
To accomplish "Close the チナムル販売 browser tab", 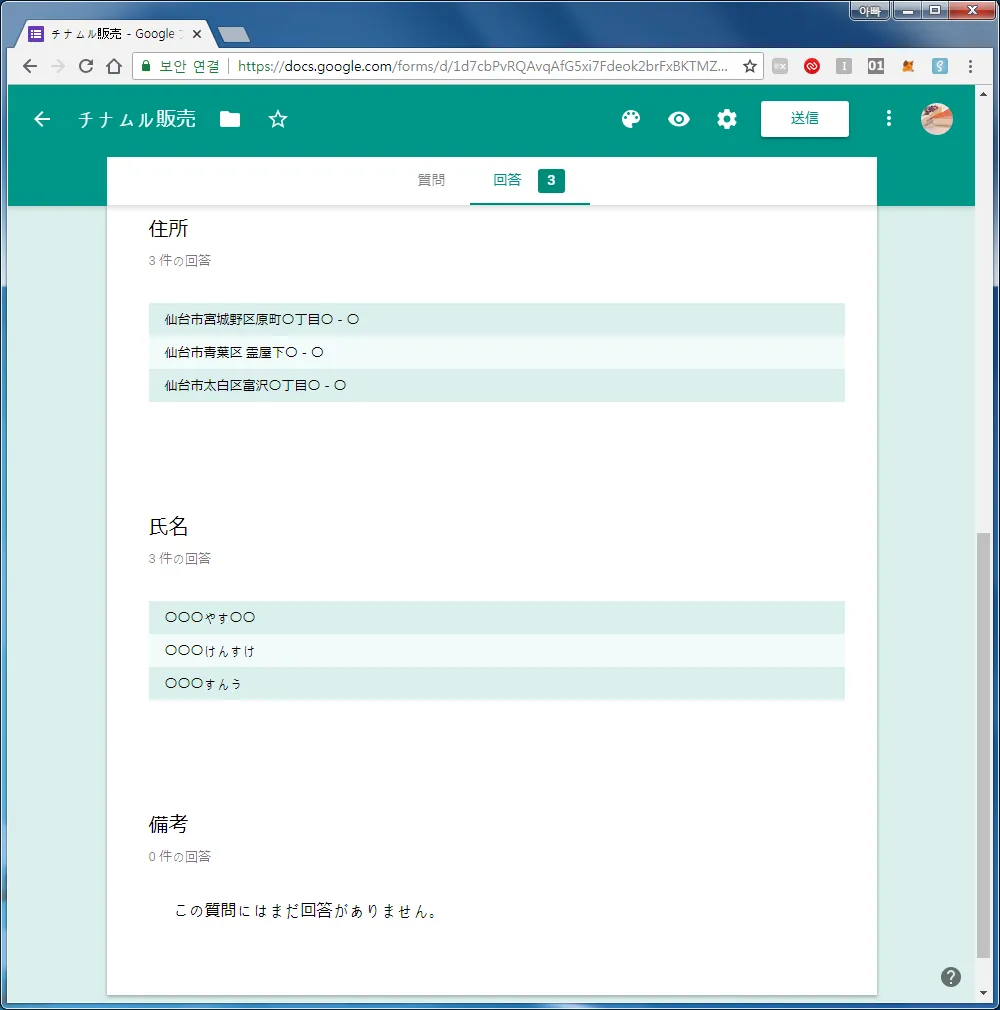I will 197,34.
